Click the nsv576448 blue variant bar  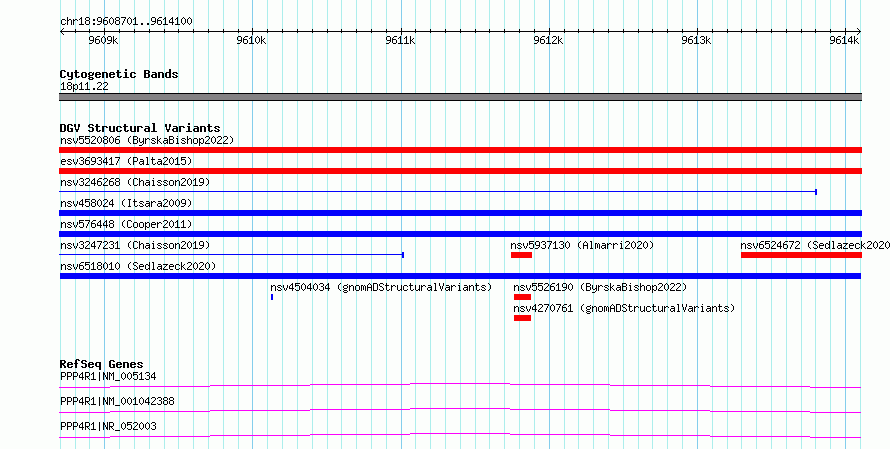[x=460, y=234]
